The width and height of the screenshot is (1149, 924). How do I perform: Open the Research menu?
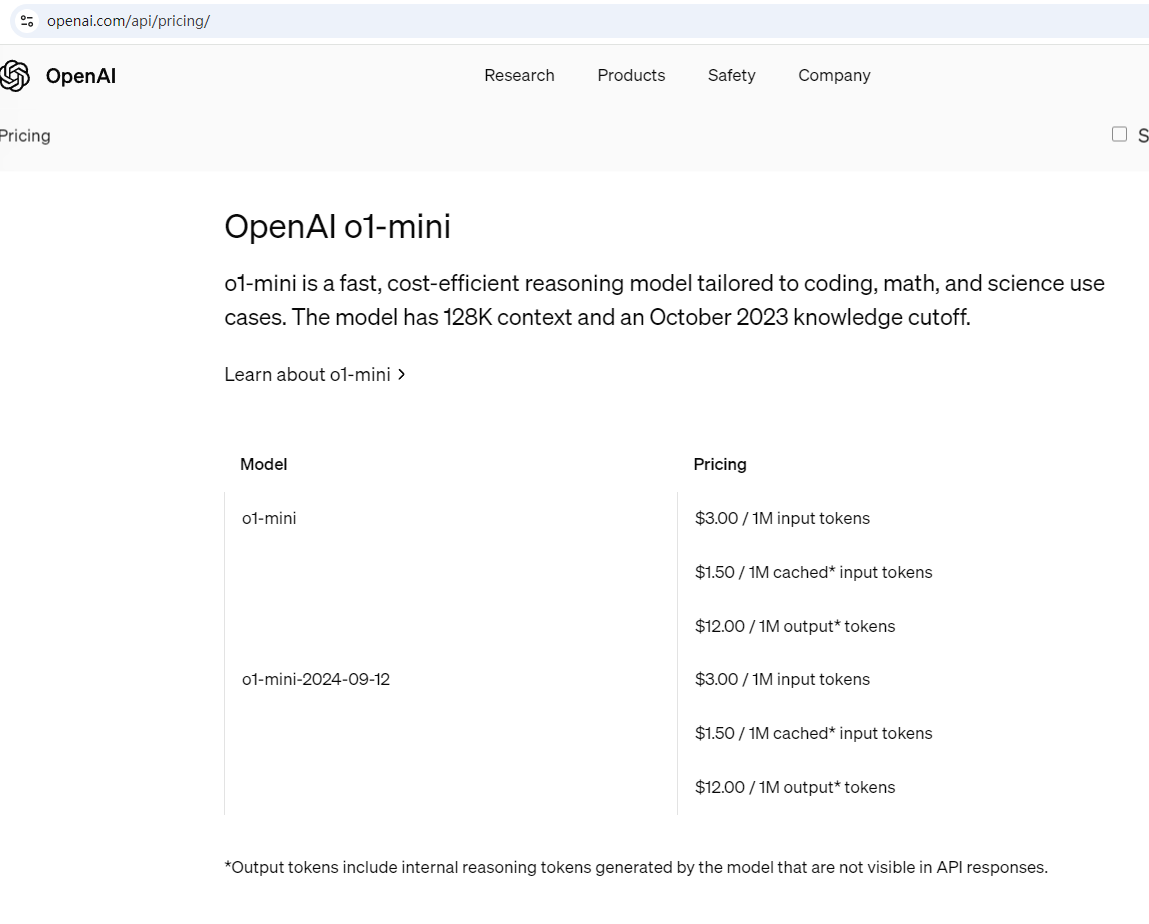click(x=519, y=75)
